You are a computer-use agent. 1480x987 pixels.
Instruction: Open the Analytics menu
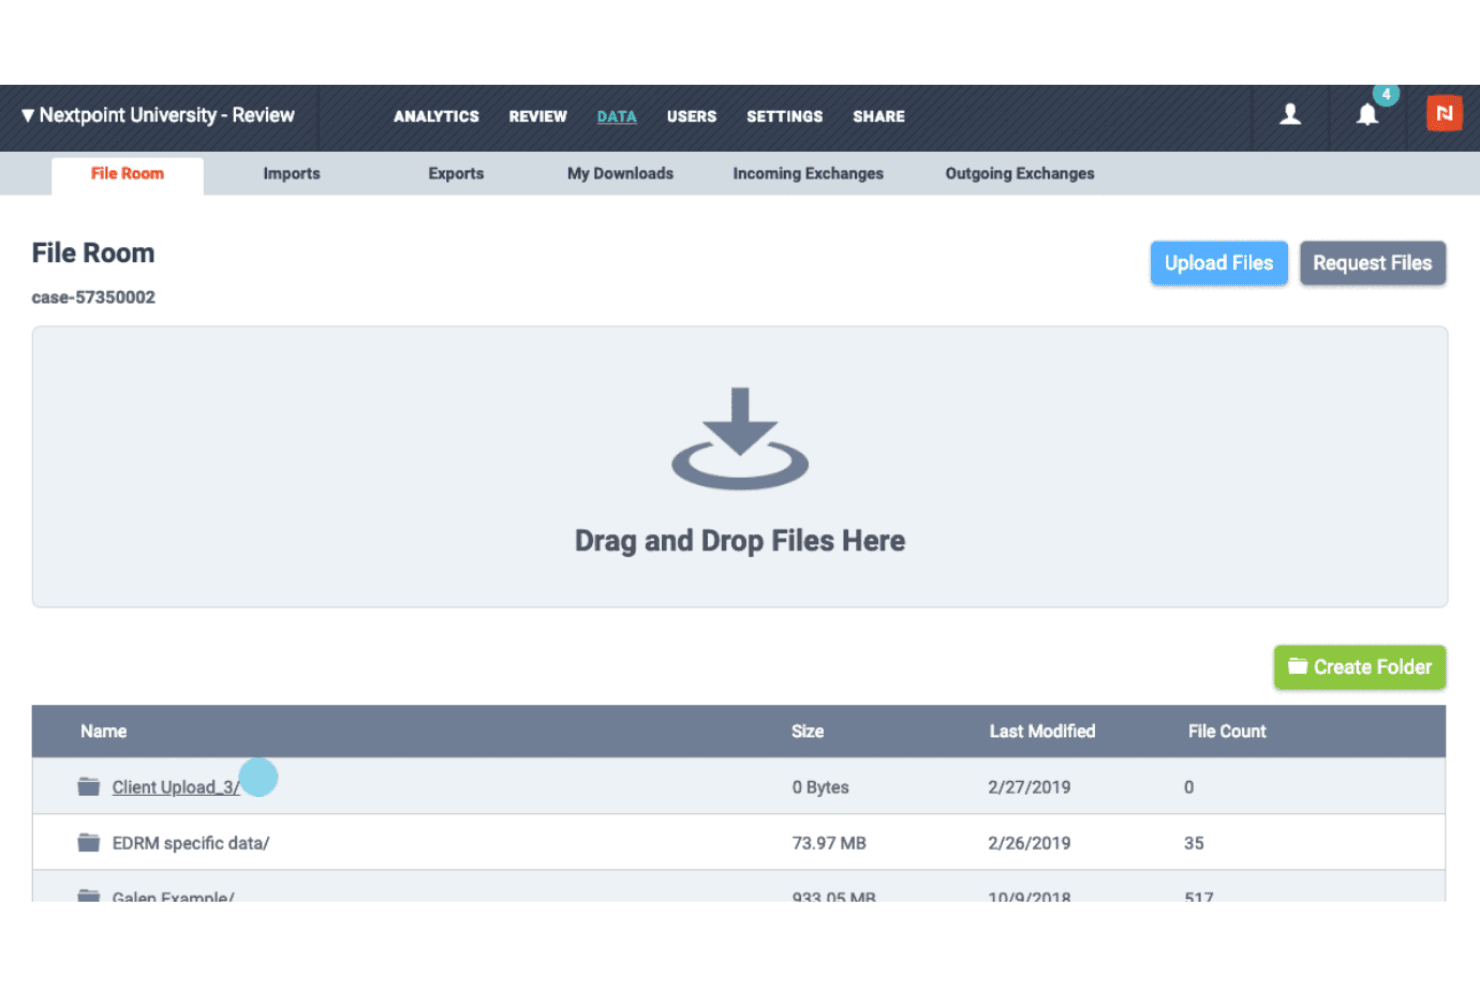[436, 116]
